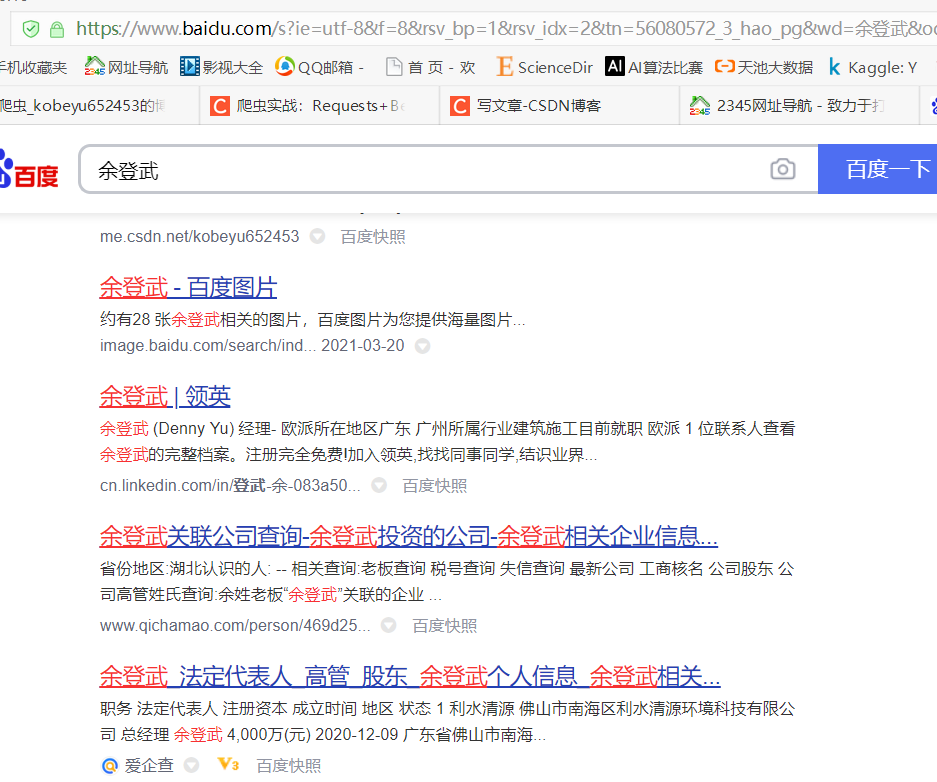This screenshot has height=782, width=937.
Task: Click the 爱企查 source icon
Action: (110, 765)
